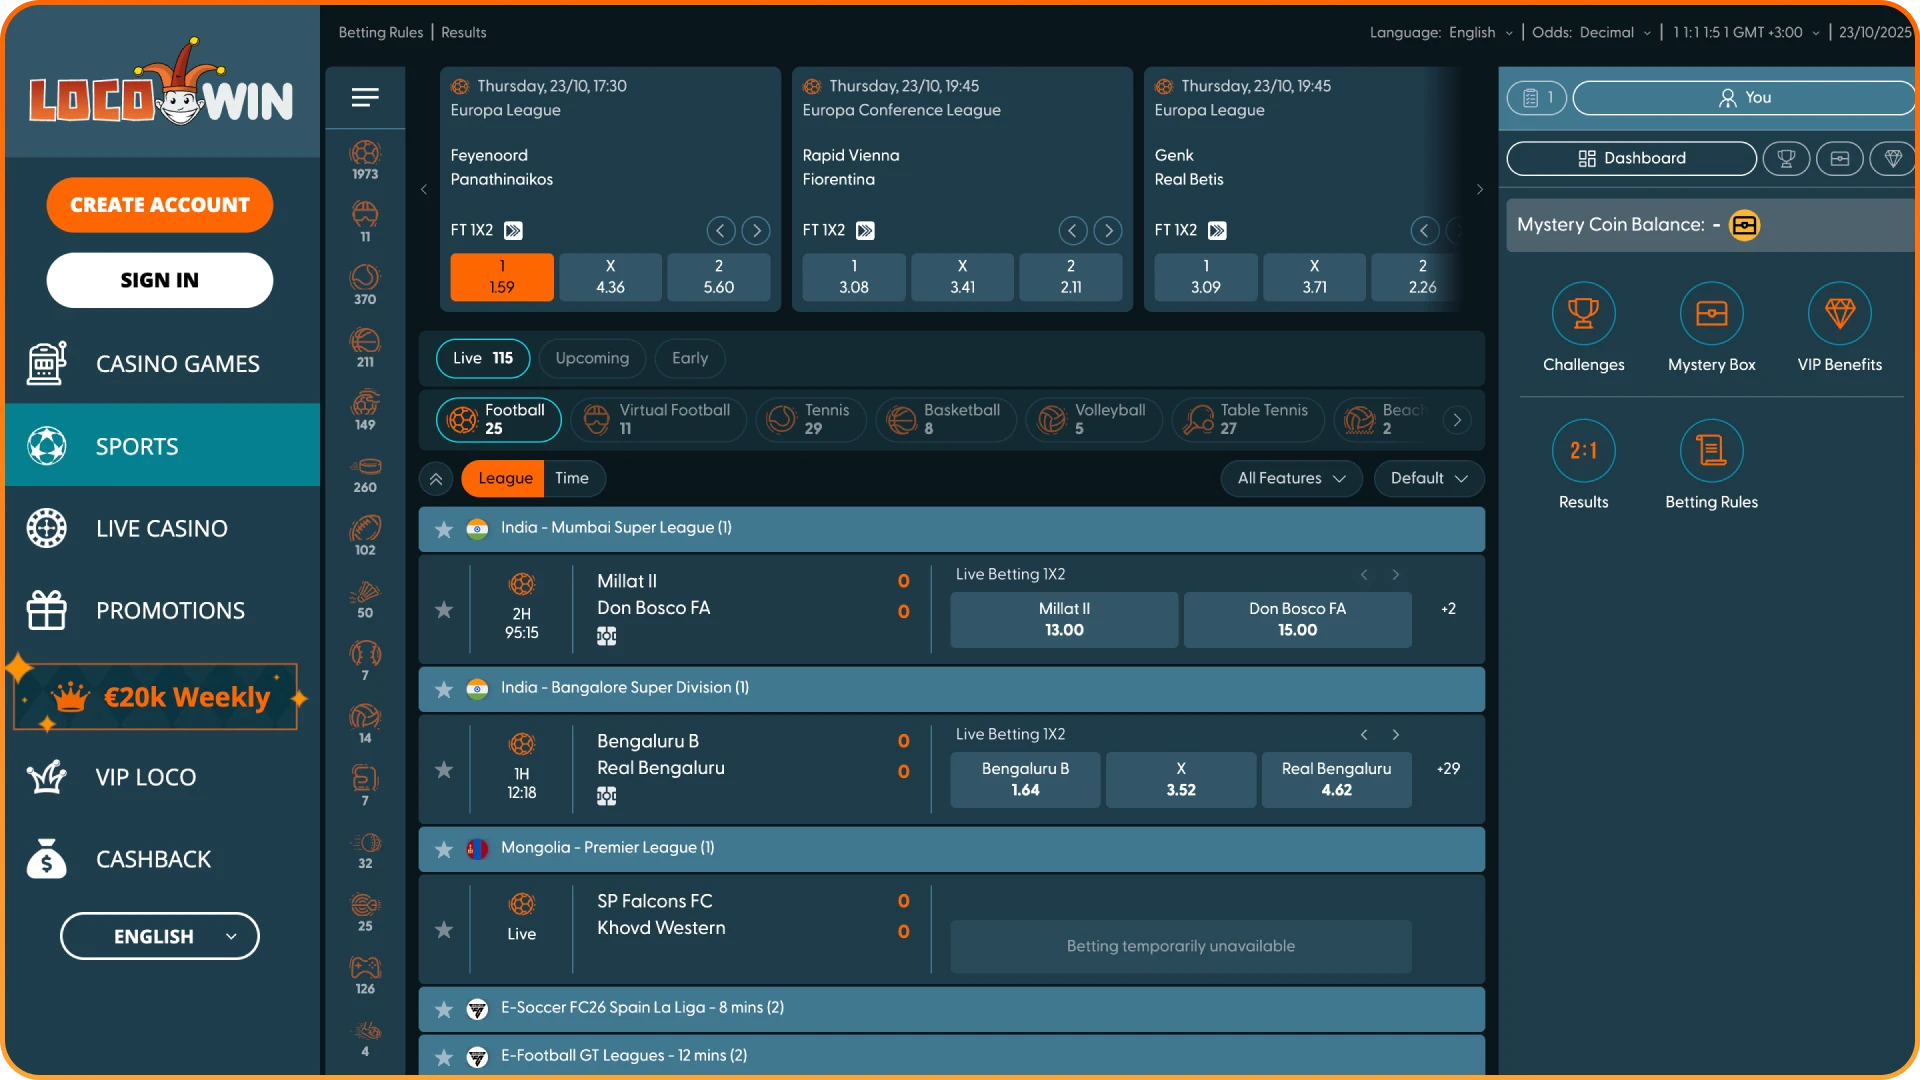
Task: Open the Odds Decimal format dropdown
Action: pos(1615,32)
